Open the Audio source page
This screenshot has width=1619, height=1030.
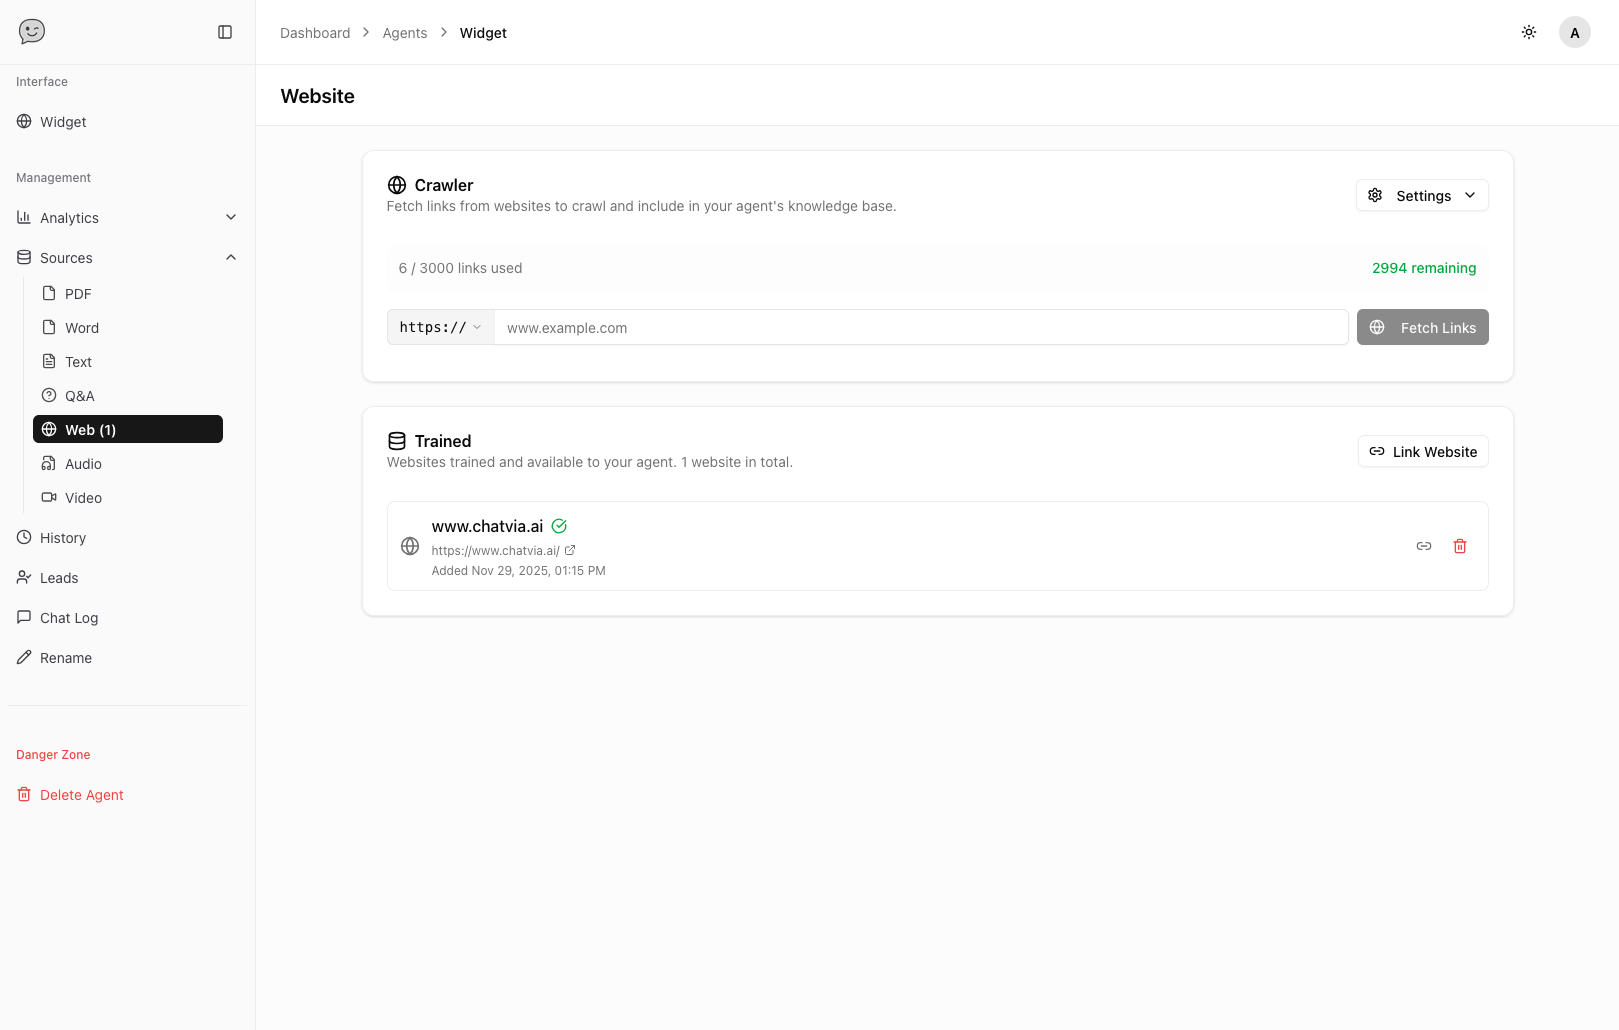click(83, 464)
